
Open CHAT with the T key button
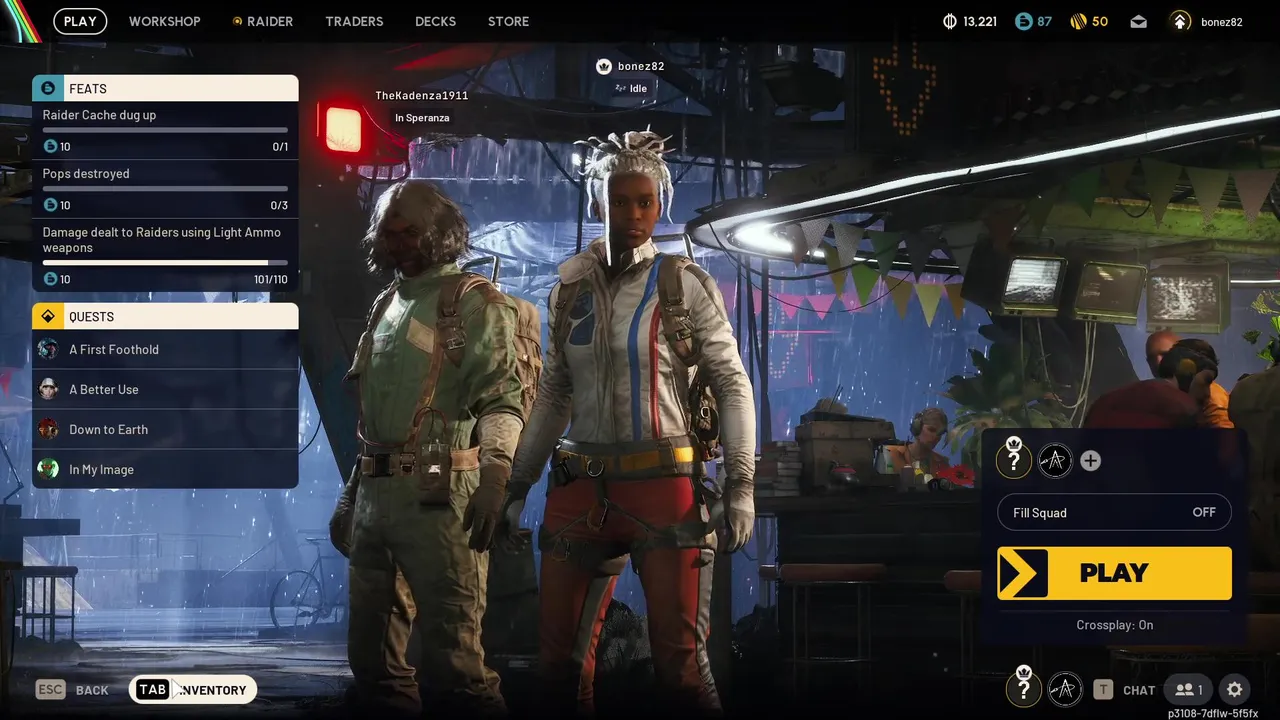[x=1124, y=690]
